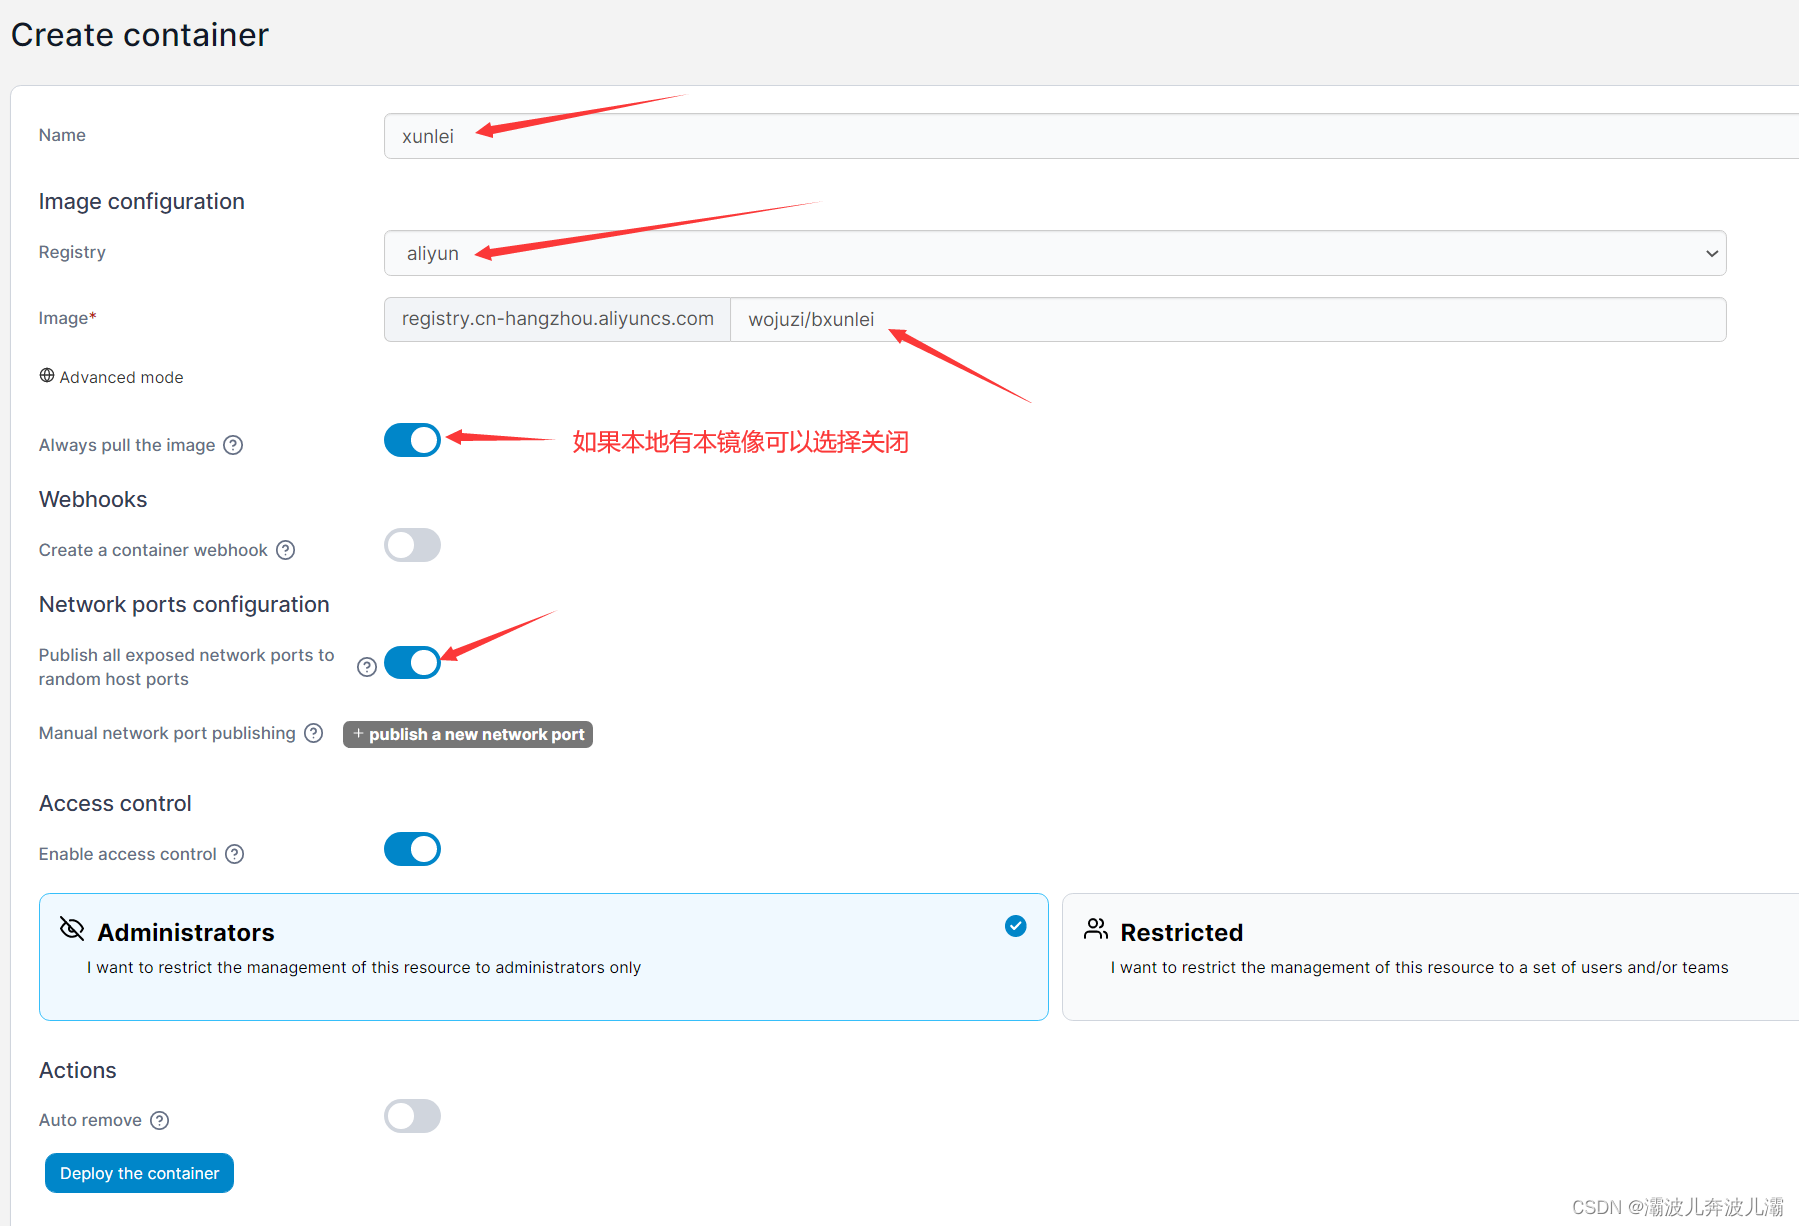Turn off Always pull the image toggle
The image size is (1799, 1226).
coord(412,440)
